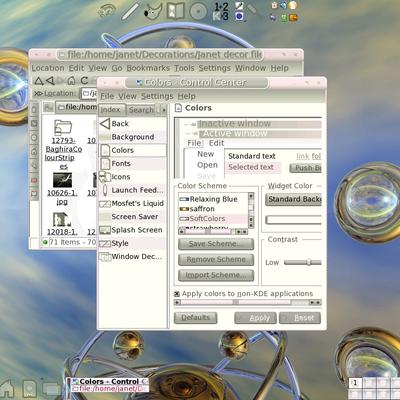Open the Splash Screen module
The width and height of the screenshot is (400, 400).
click(x=132, y=230)
